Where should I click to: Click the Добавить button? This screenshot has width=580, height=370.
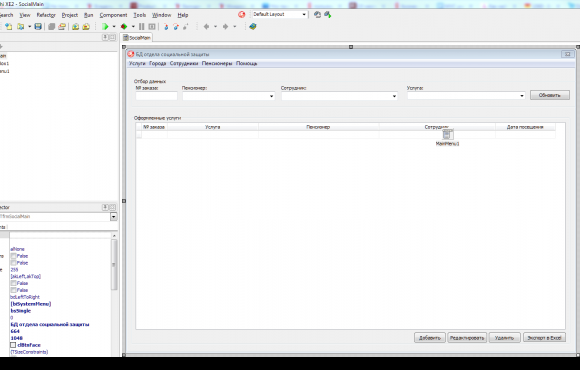429,338
